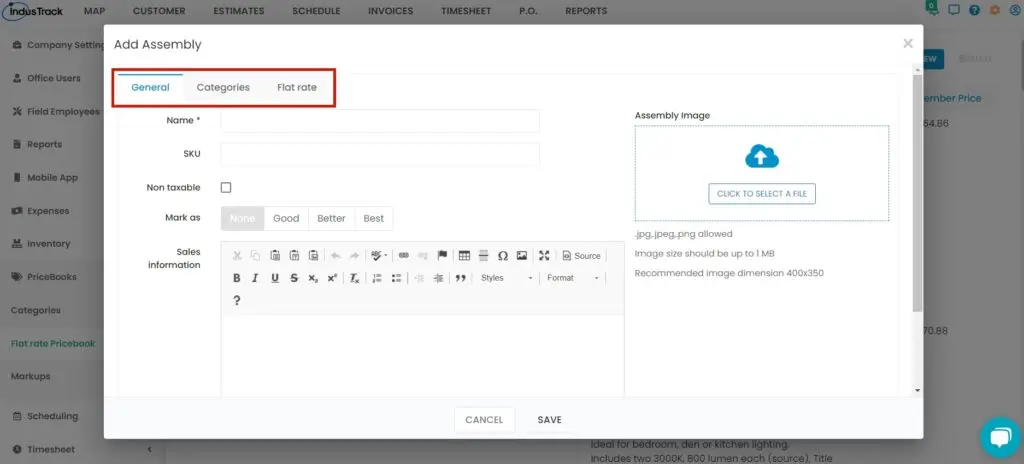Click the SAVE button
Image resolution: width=1024 pixels, height=464 pixels.
coord(549,420)
